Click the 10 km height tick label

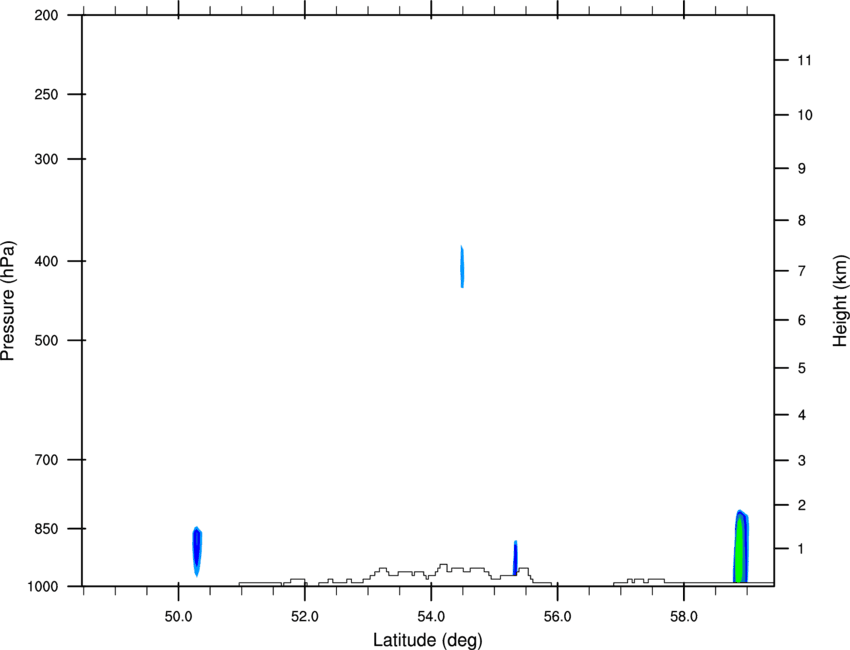(x=805, y=115)
